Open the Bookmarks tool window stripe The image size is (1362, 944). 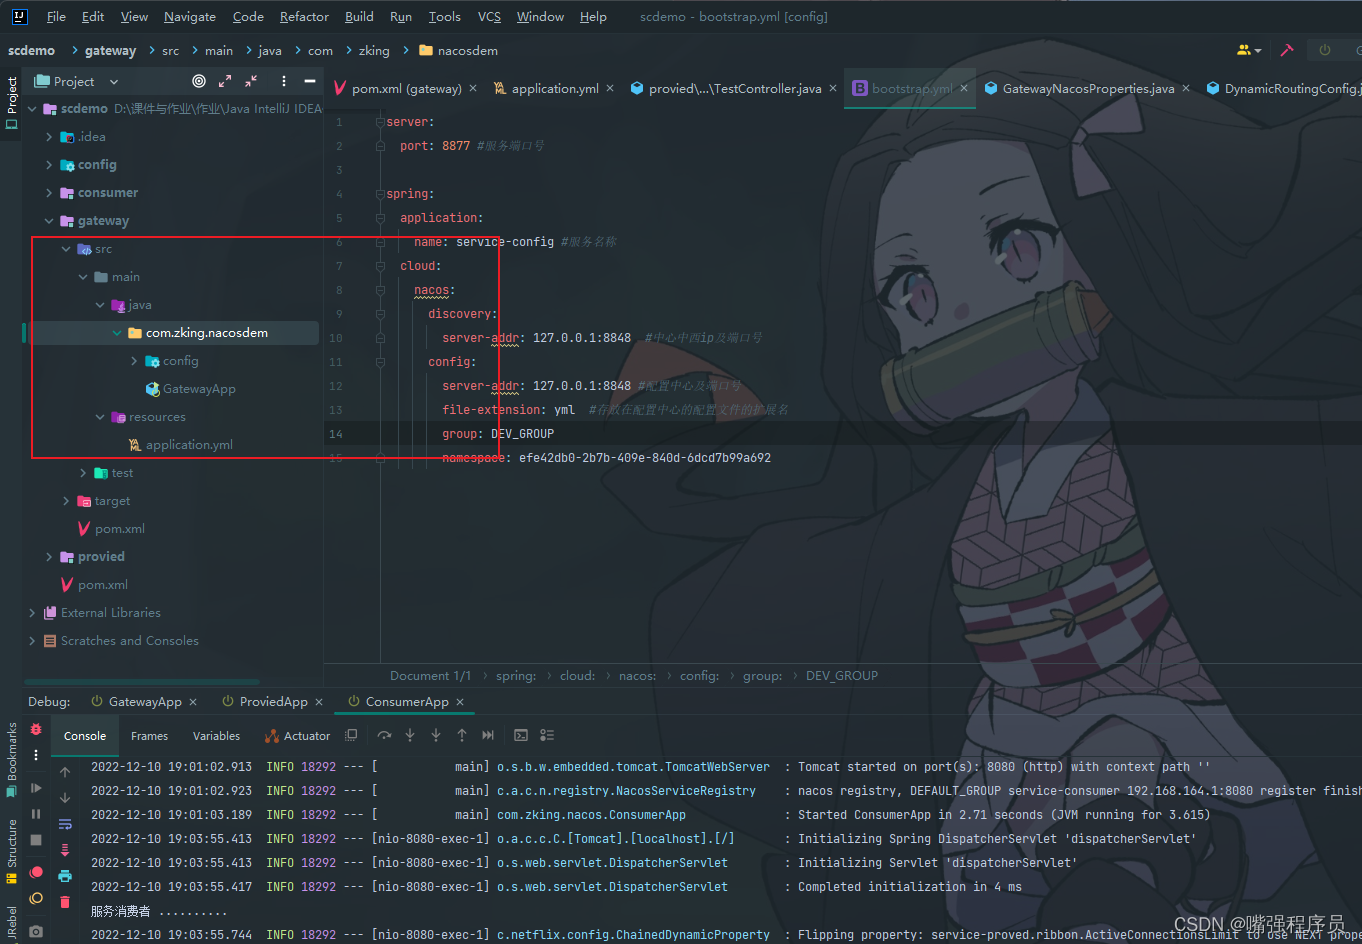click(12, 760)
